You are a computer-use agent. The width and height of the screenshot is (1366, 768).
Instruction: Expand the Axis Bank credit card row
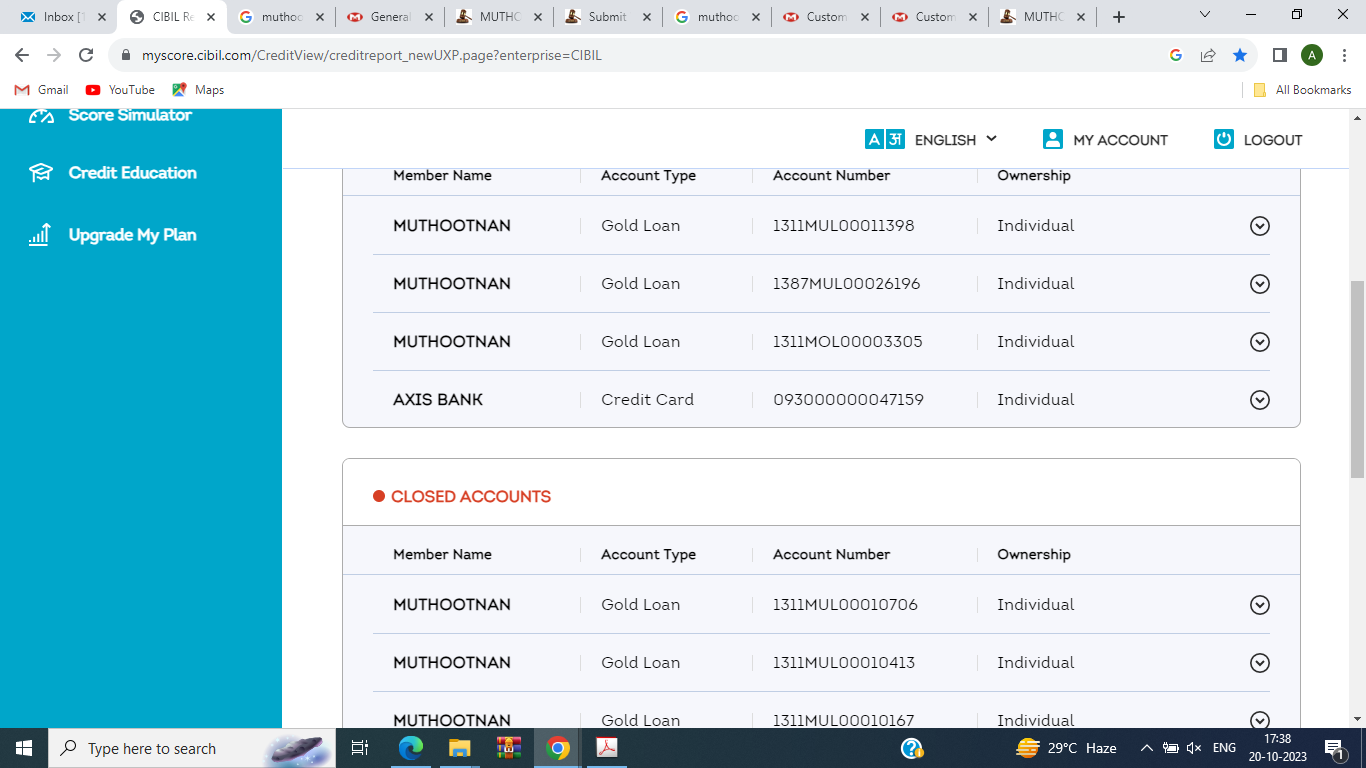pyautogui.click(x=1260, y=400)
